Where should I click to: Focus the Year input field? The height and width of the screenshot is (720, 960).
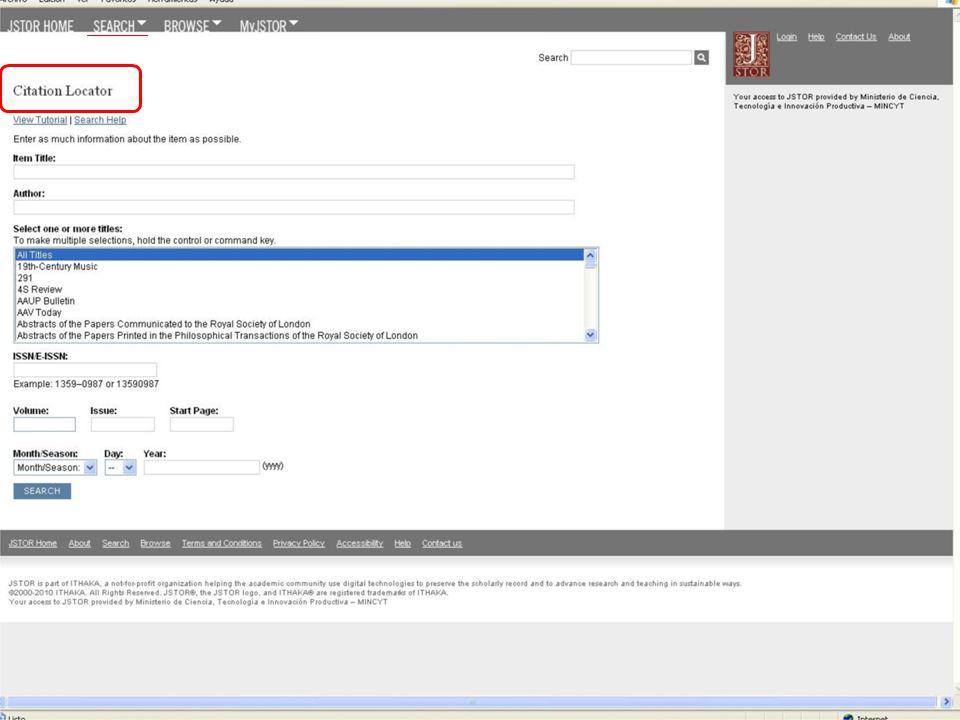coord(201,468)
